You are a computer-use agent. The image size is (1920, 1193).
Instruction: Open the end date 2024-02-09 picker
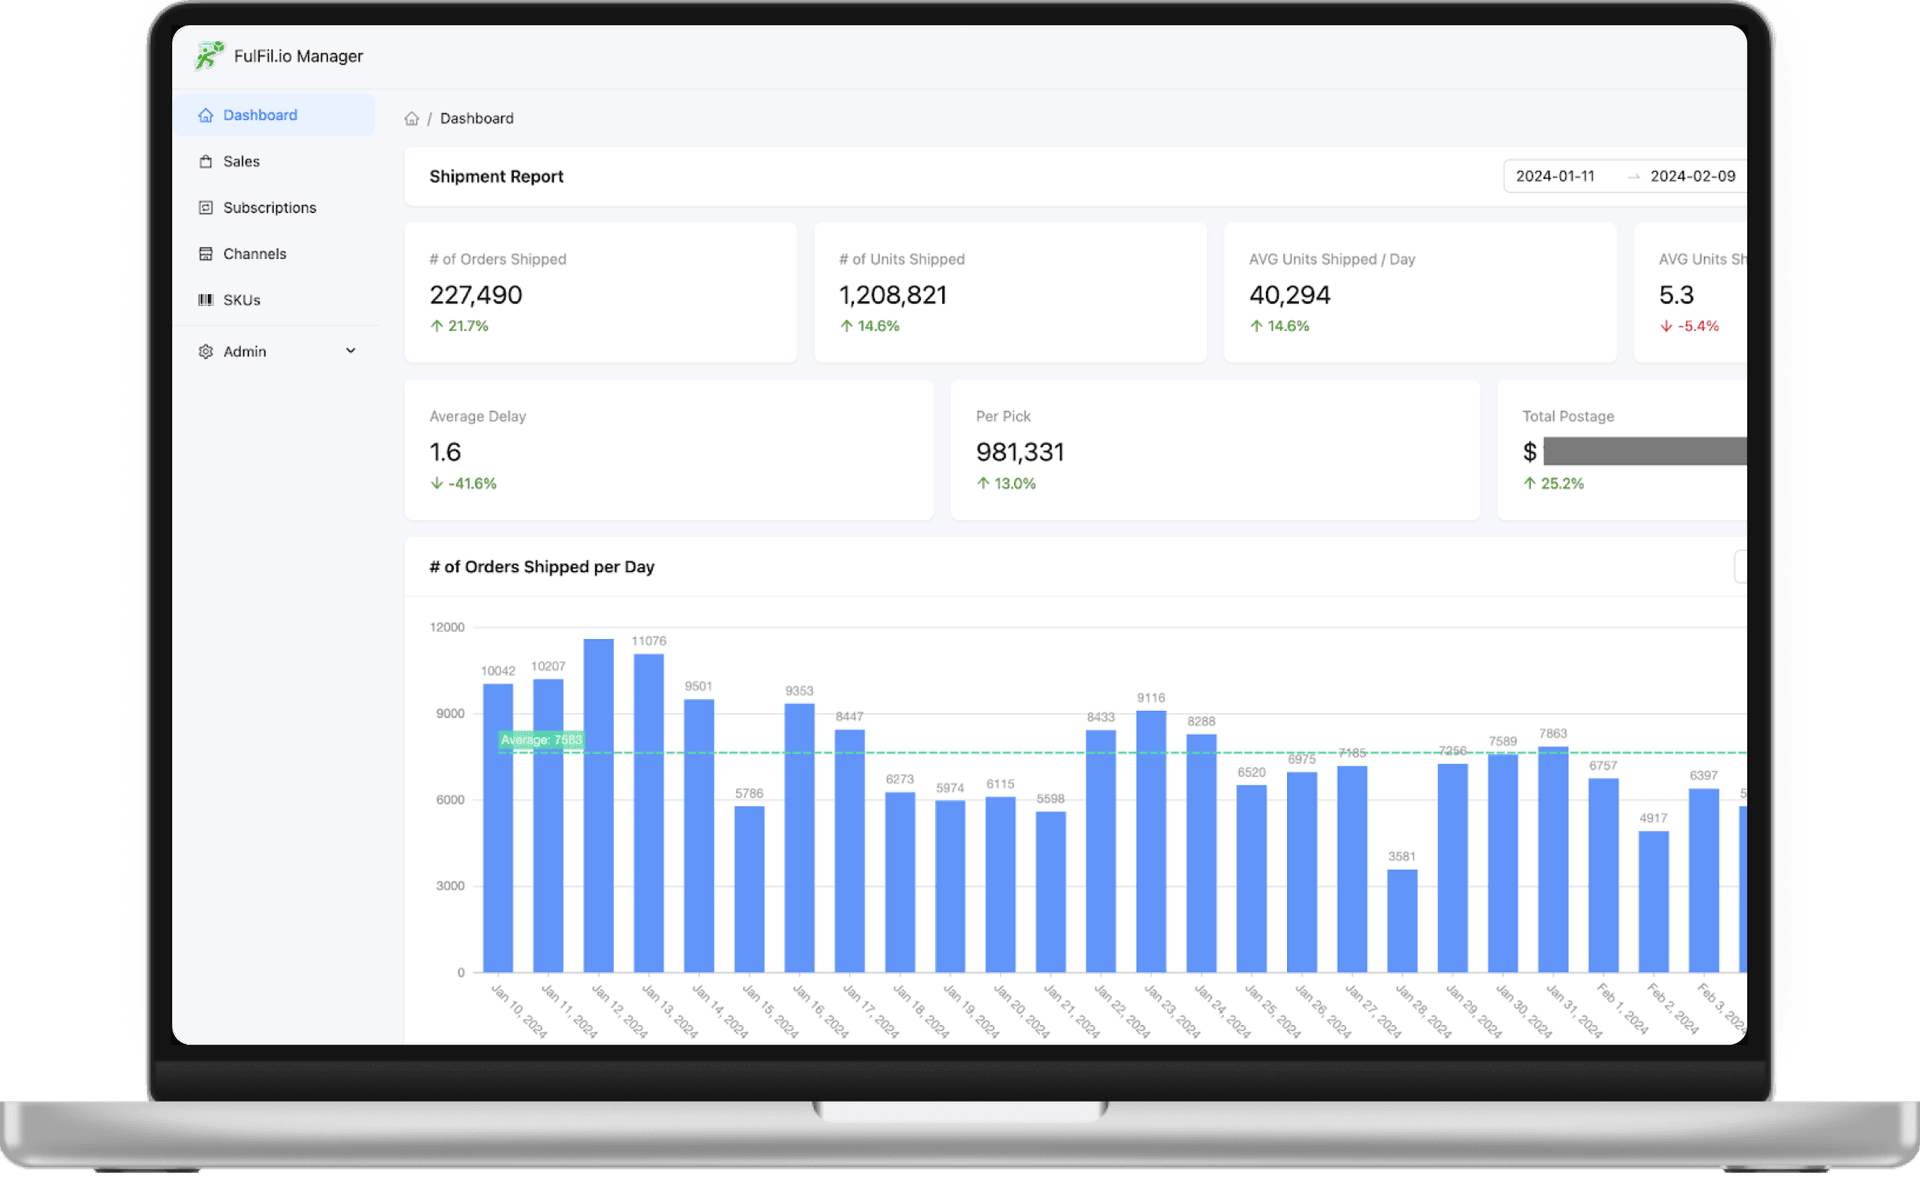click(1692, 176)
